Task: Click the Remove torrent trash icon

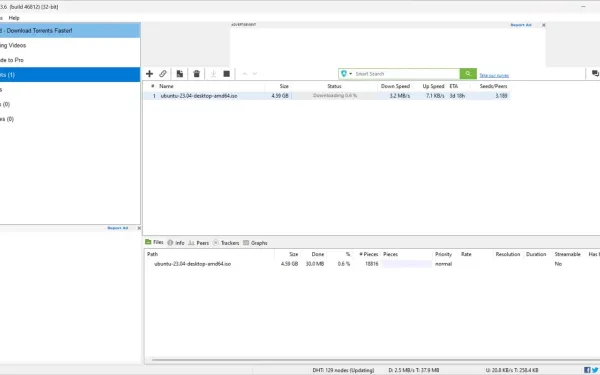Action: (x=196, y=73)
